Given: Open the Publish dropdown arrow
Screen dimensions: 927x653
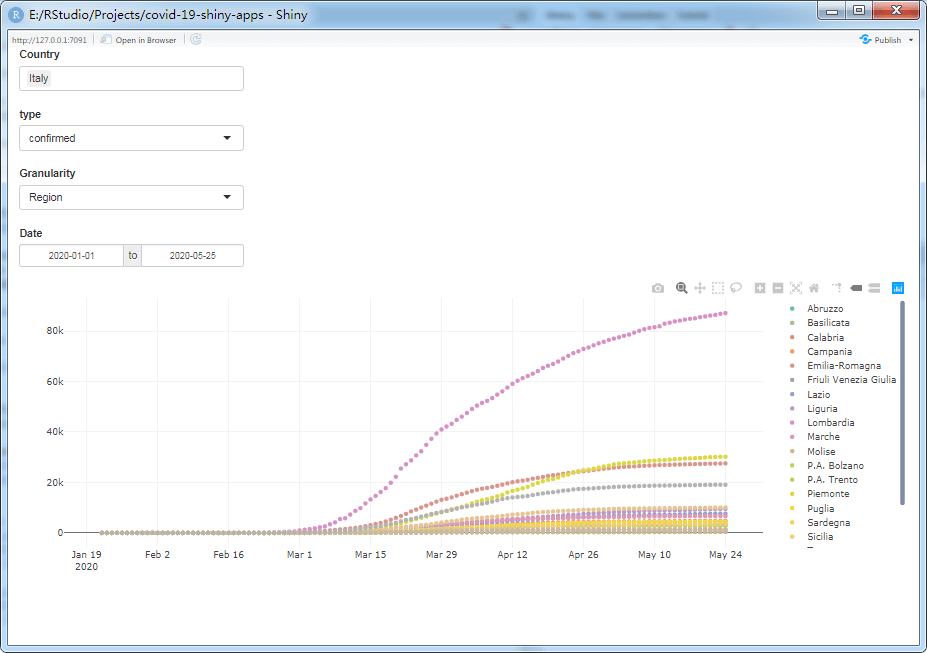Looking at the screenshot, I should pos(911,40).
